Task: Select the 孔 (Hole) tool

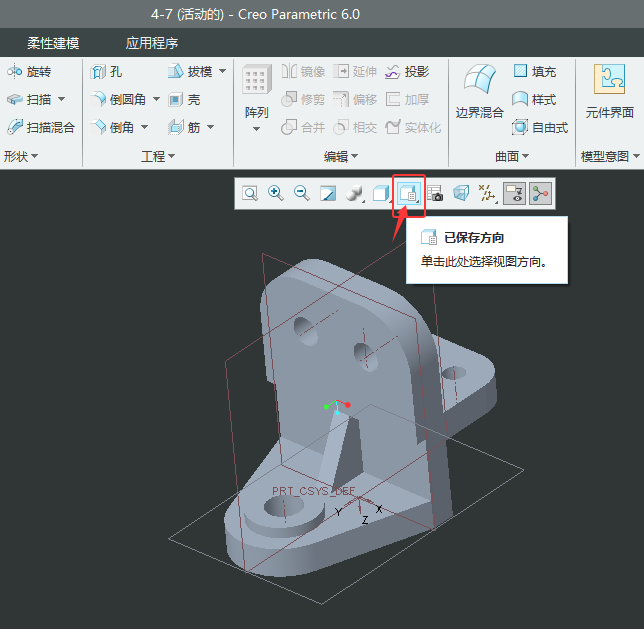Action: pos(106,71)
